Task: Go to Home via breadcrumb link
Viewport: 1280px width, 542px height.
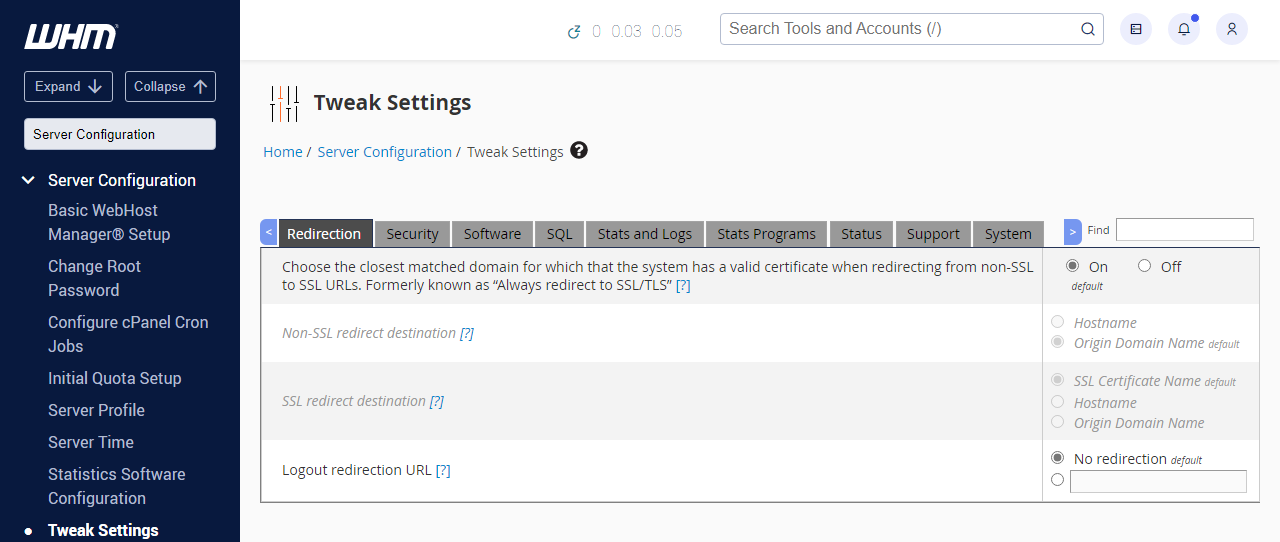Action: (282, 152)
